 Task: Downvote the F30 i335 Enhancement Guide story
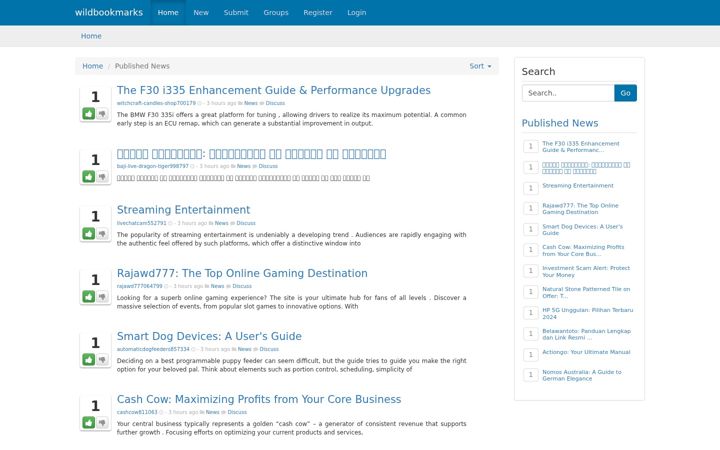tap(102, 113)
